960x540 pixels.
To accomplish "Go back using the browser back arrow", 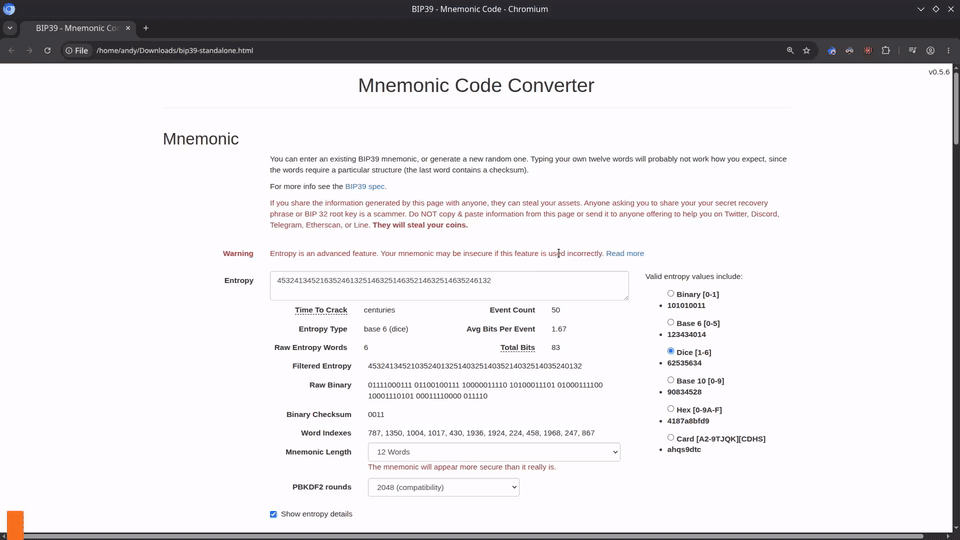I will point(12,51).
